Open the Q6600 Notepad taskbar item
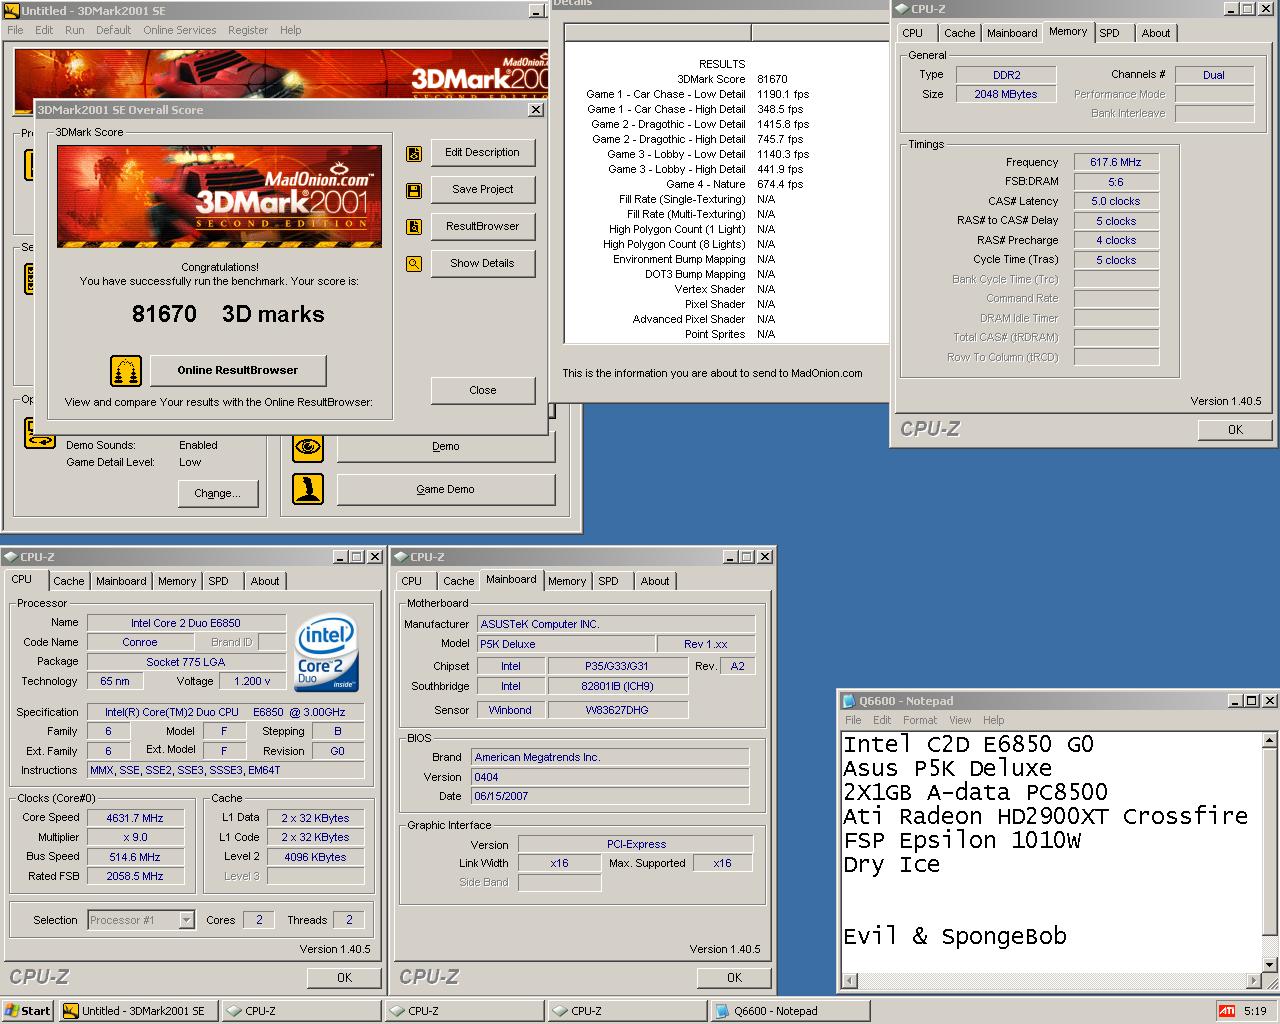The image size is (1280, 1024). tap(790, 1011)
